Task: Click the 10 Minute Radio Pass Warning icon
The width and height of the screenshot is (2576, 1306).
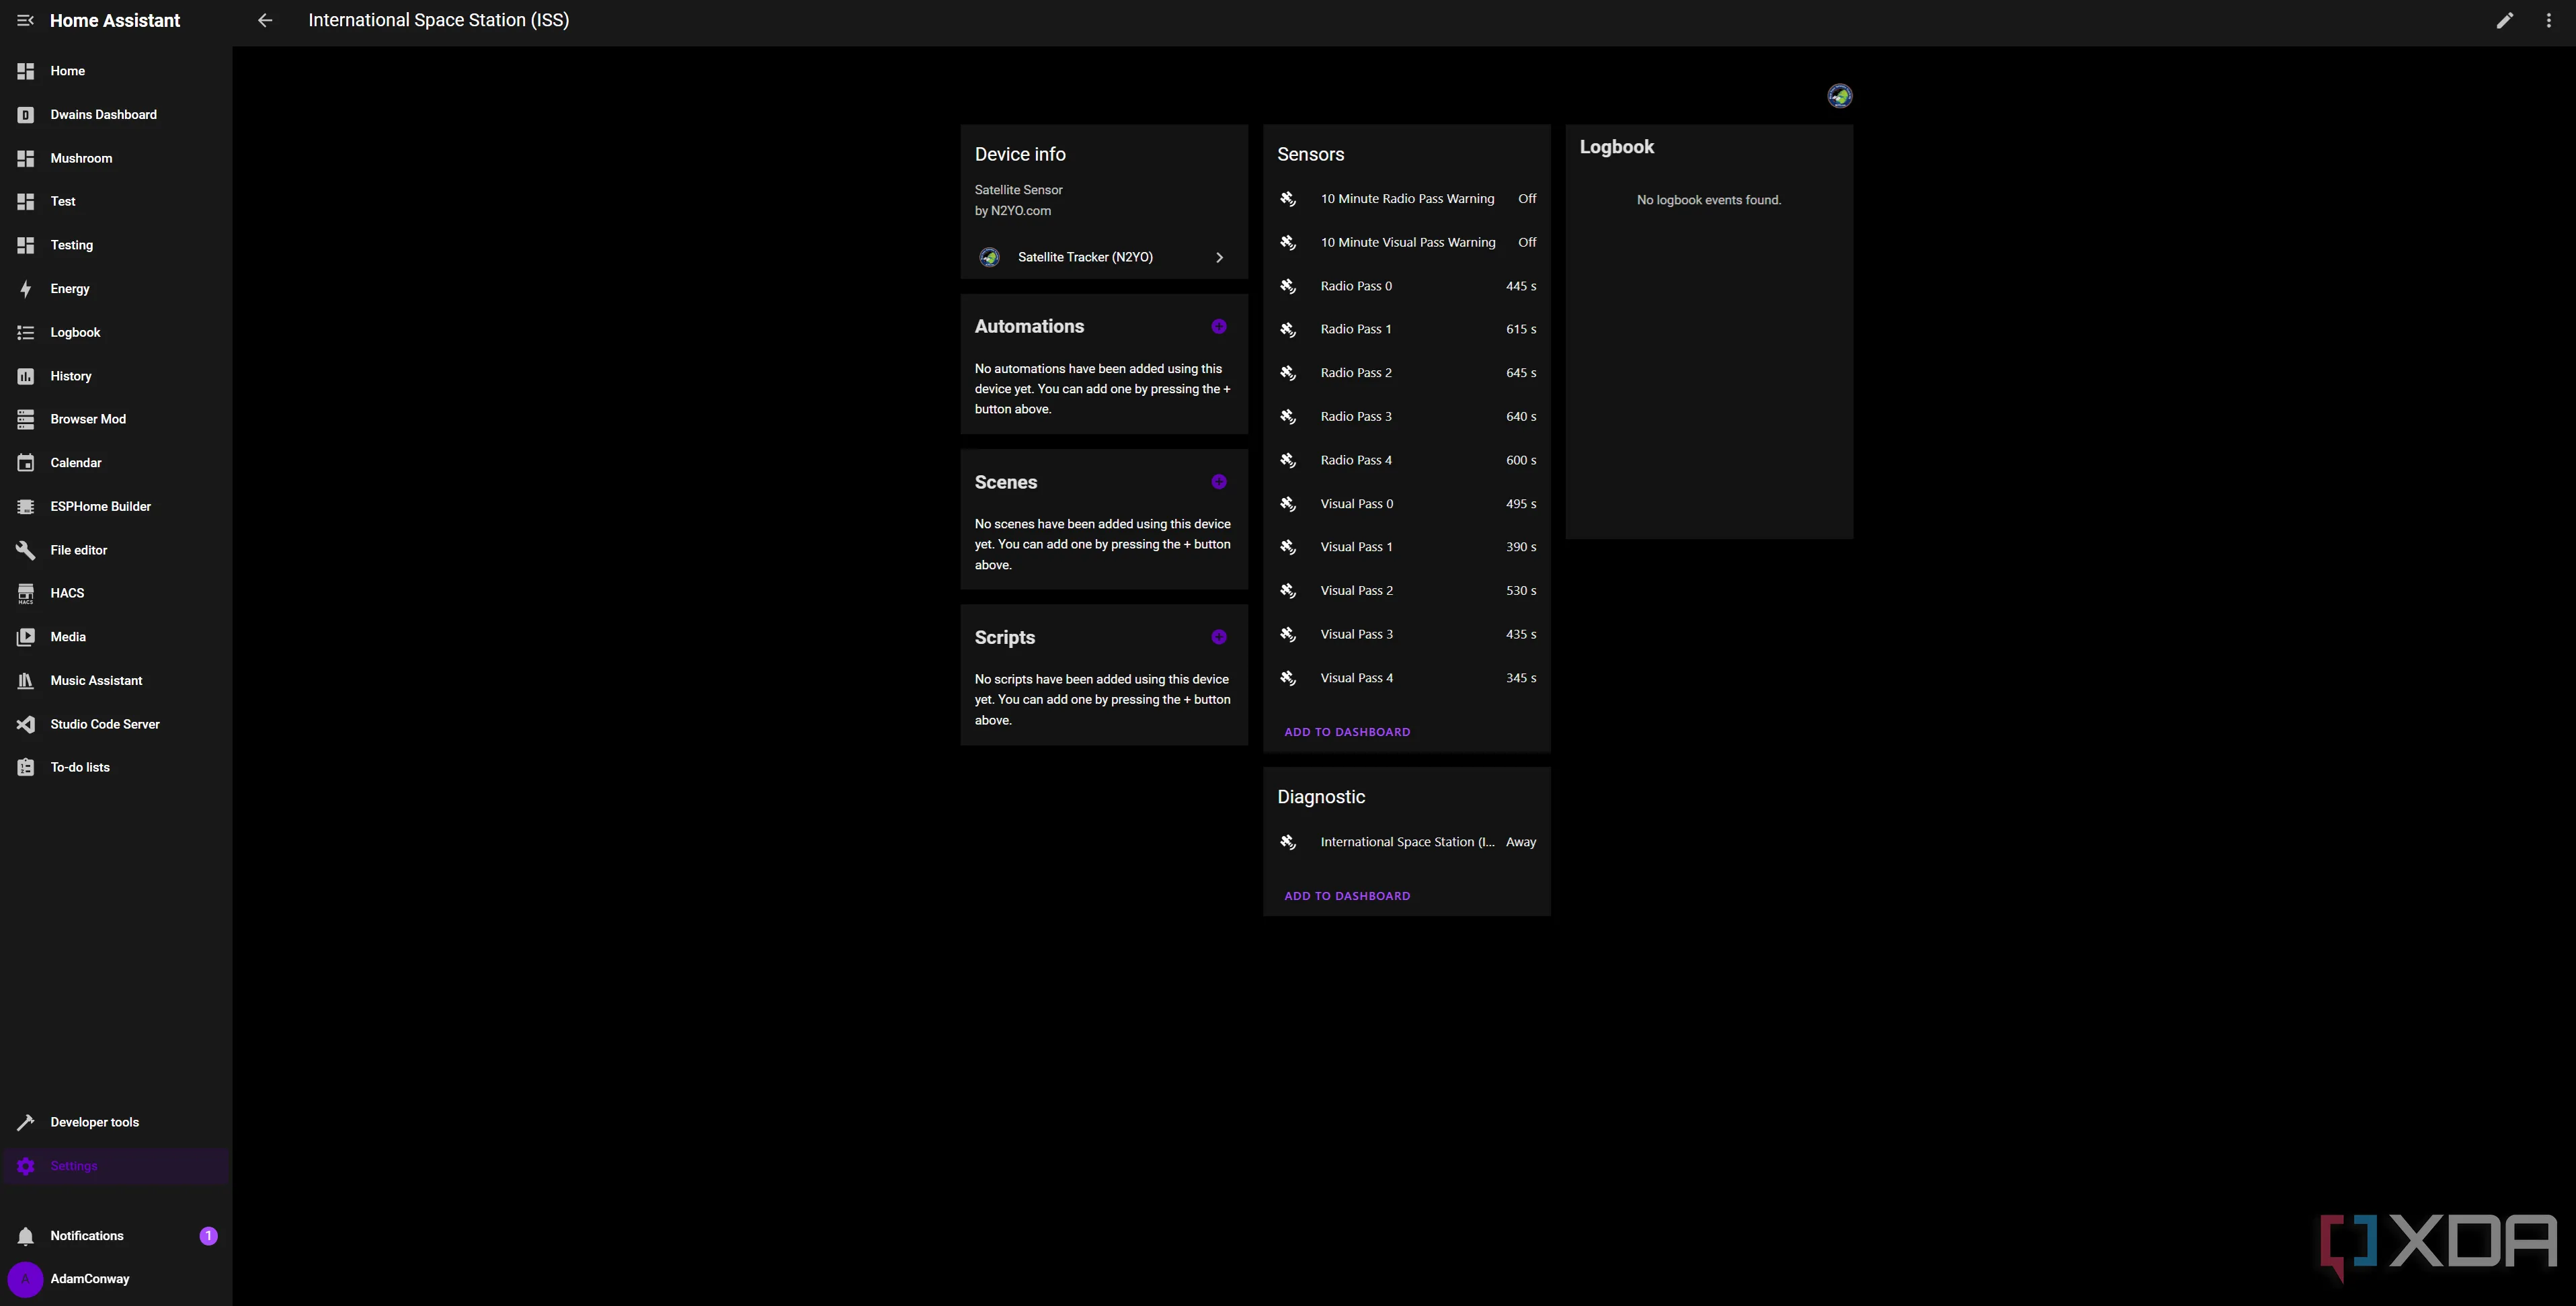Action: click(1288, 199)
